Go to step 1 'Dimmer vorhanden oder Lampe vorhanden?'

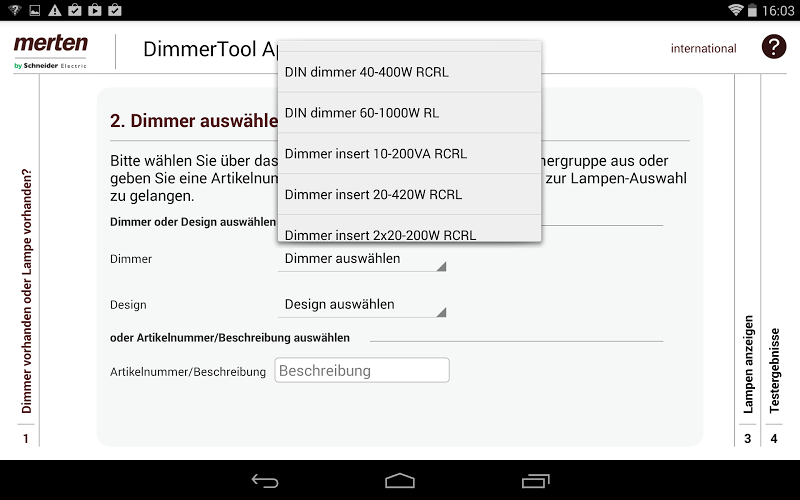tap(27, 306)
